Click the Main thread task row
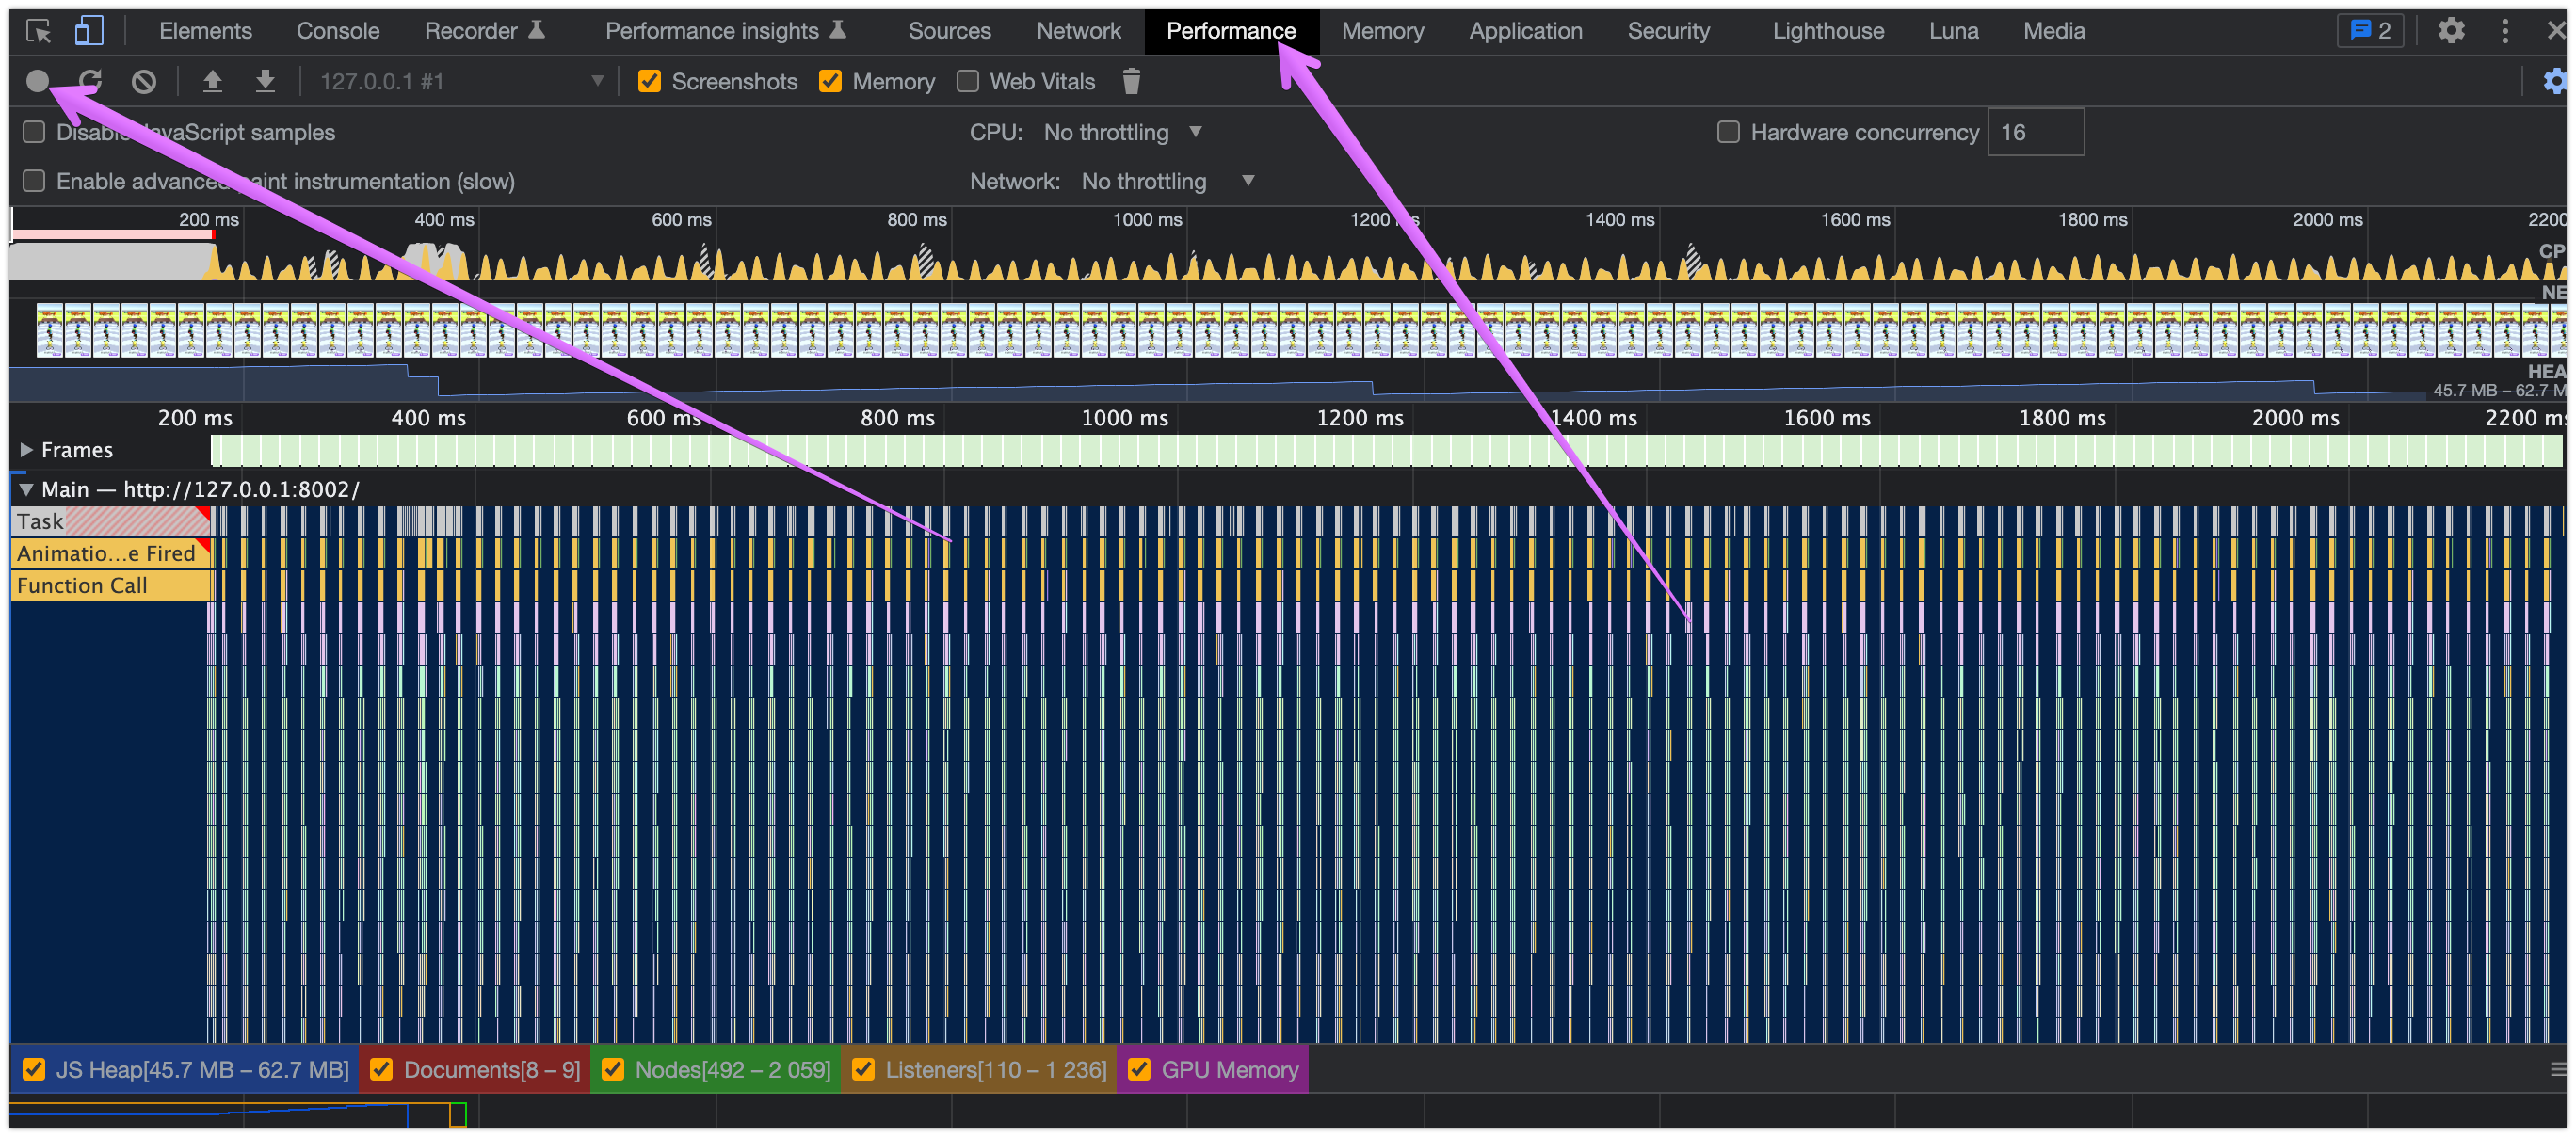The height and width of the screenshot is (1137, 2576). point(106,522)
